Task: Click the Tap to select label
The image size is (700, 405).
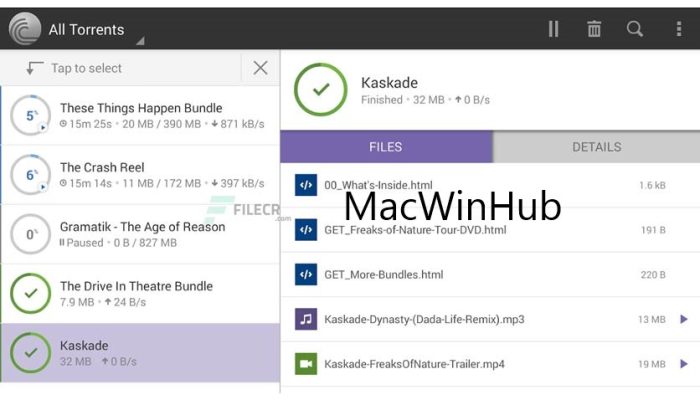Action: click(x=86, y=68)
